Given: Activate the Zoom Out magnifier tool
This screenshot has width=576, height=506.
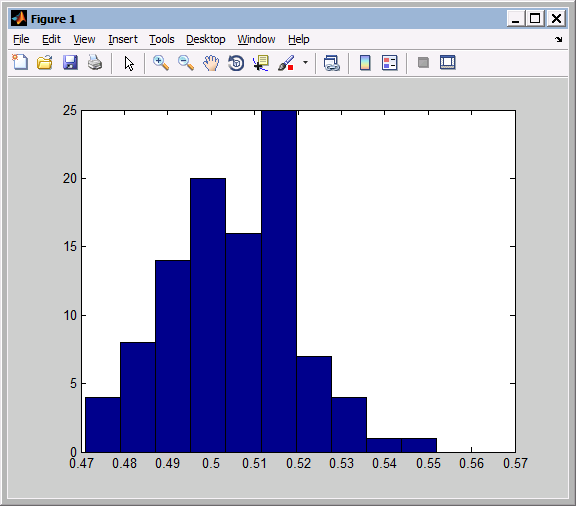Looking at the screenshot, I should coord(186,63).
